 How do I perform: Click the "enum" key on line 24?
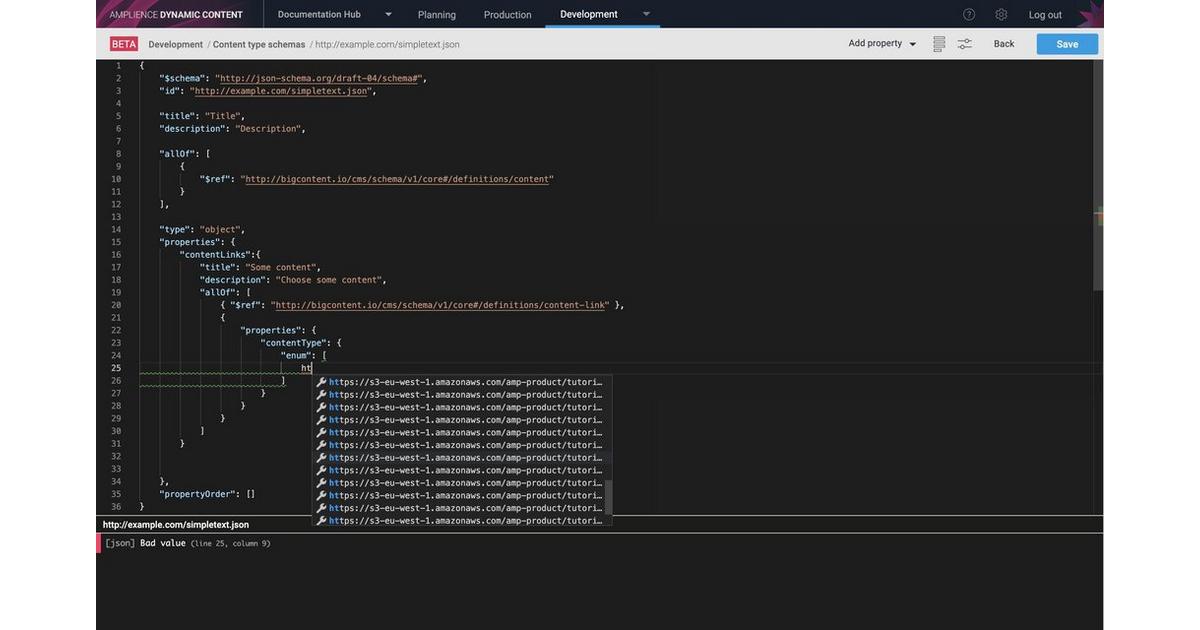tap(297, 356)
